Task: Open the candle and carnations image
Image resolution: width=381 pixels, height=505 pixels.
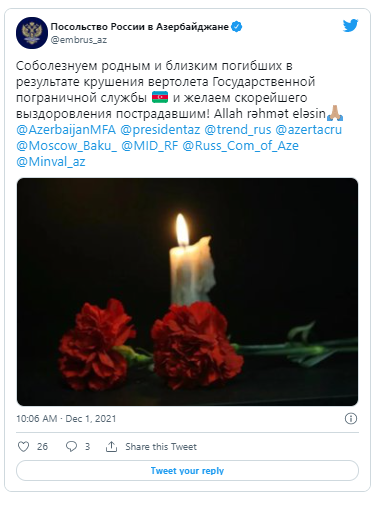Action: point(187,292)
